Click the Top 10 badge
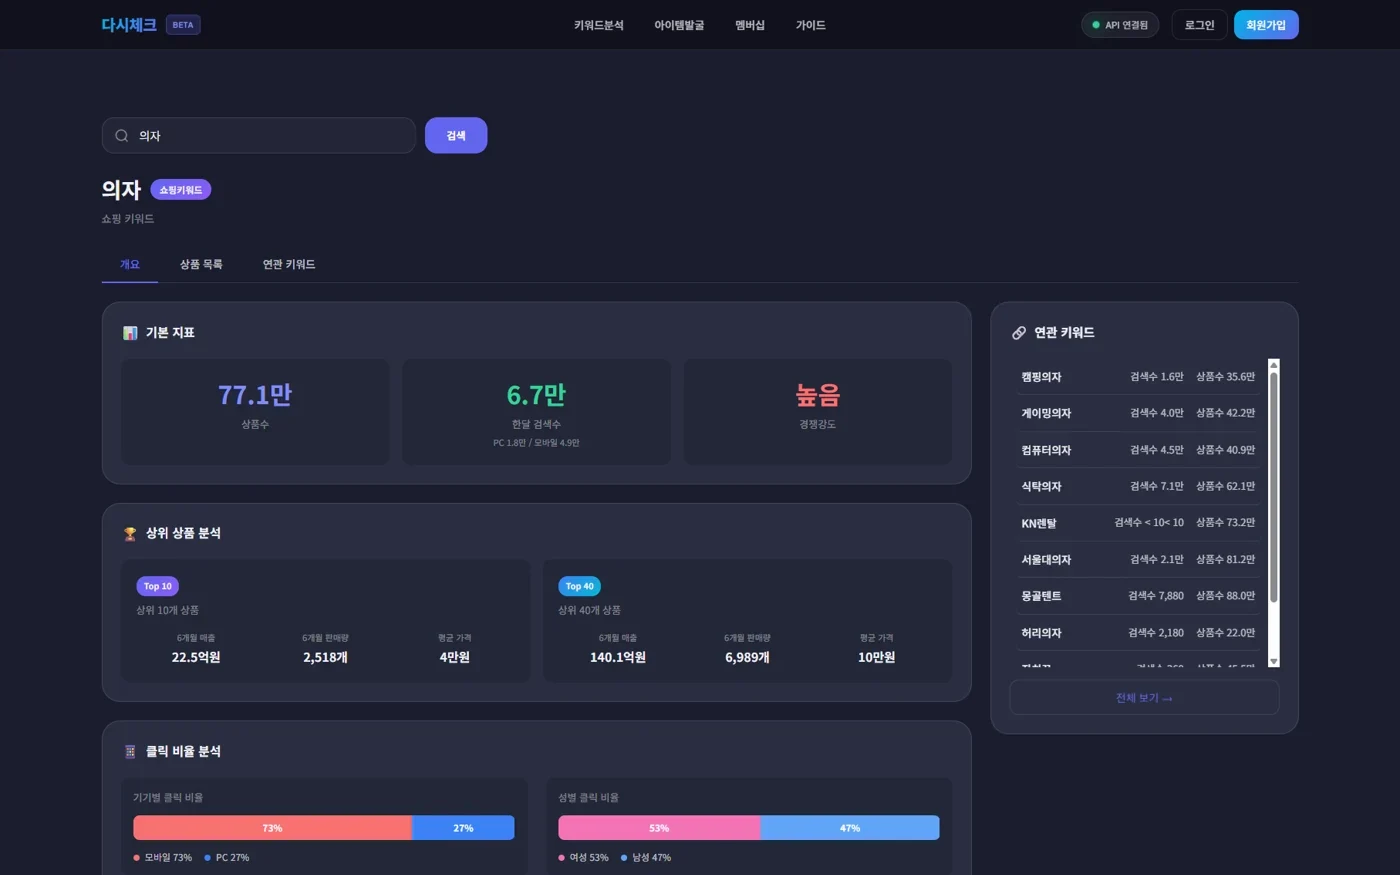 [158, 587]
